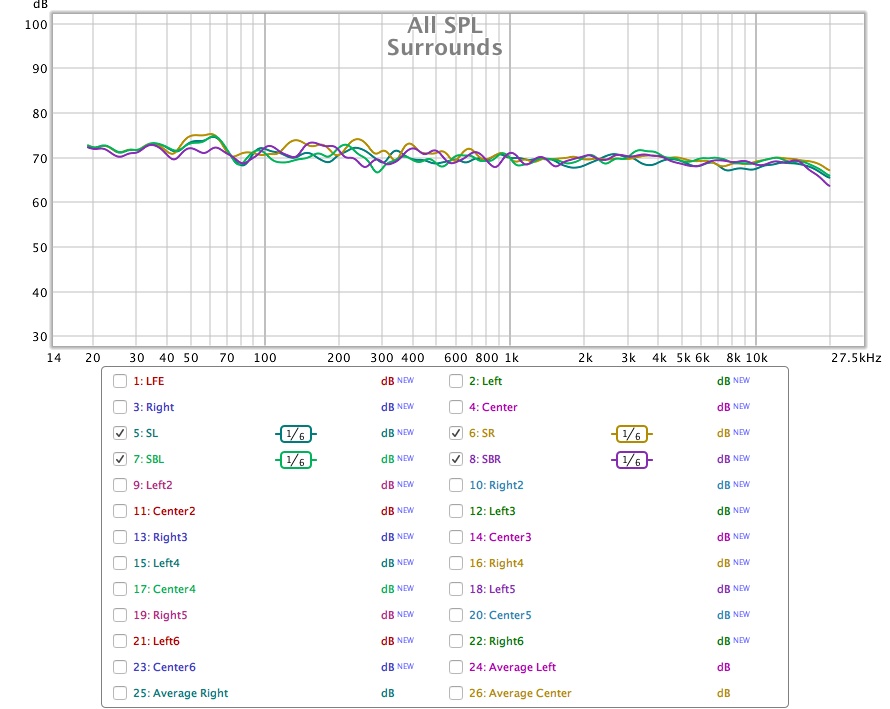
Task: Open the 1/6 smoothing badge for 7: SBL
Action: point(296,460)
